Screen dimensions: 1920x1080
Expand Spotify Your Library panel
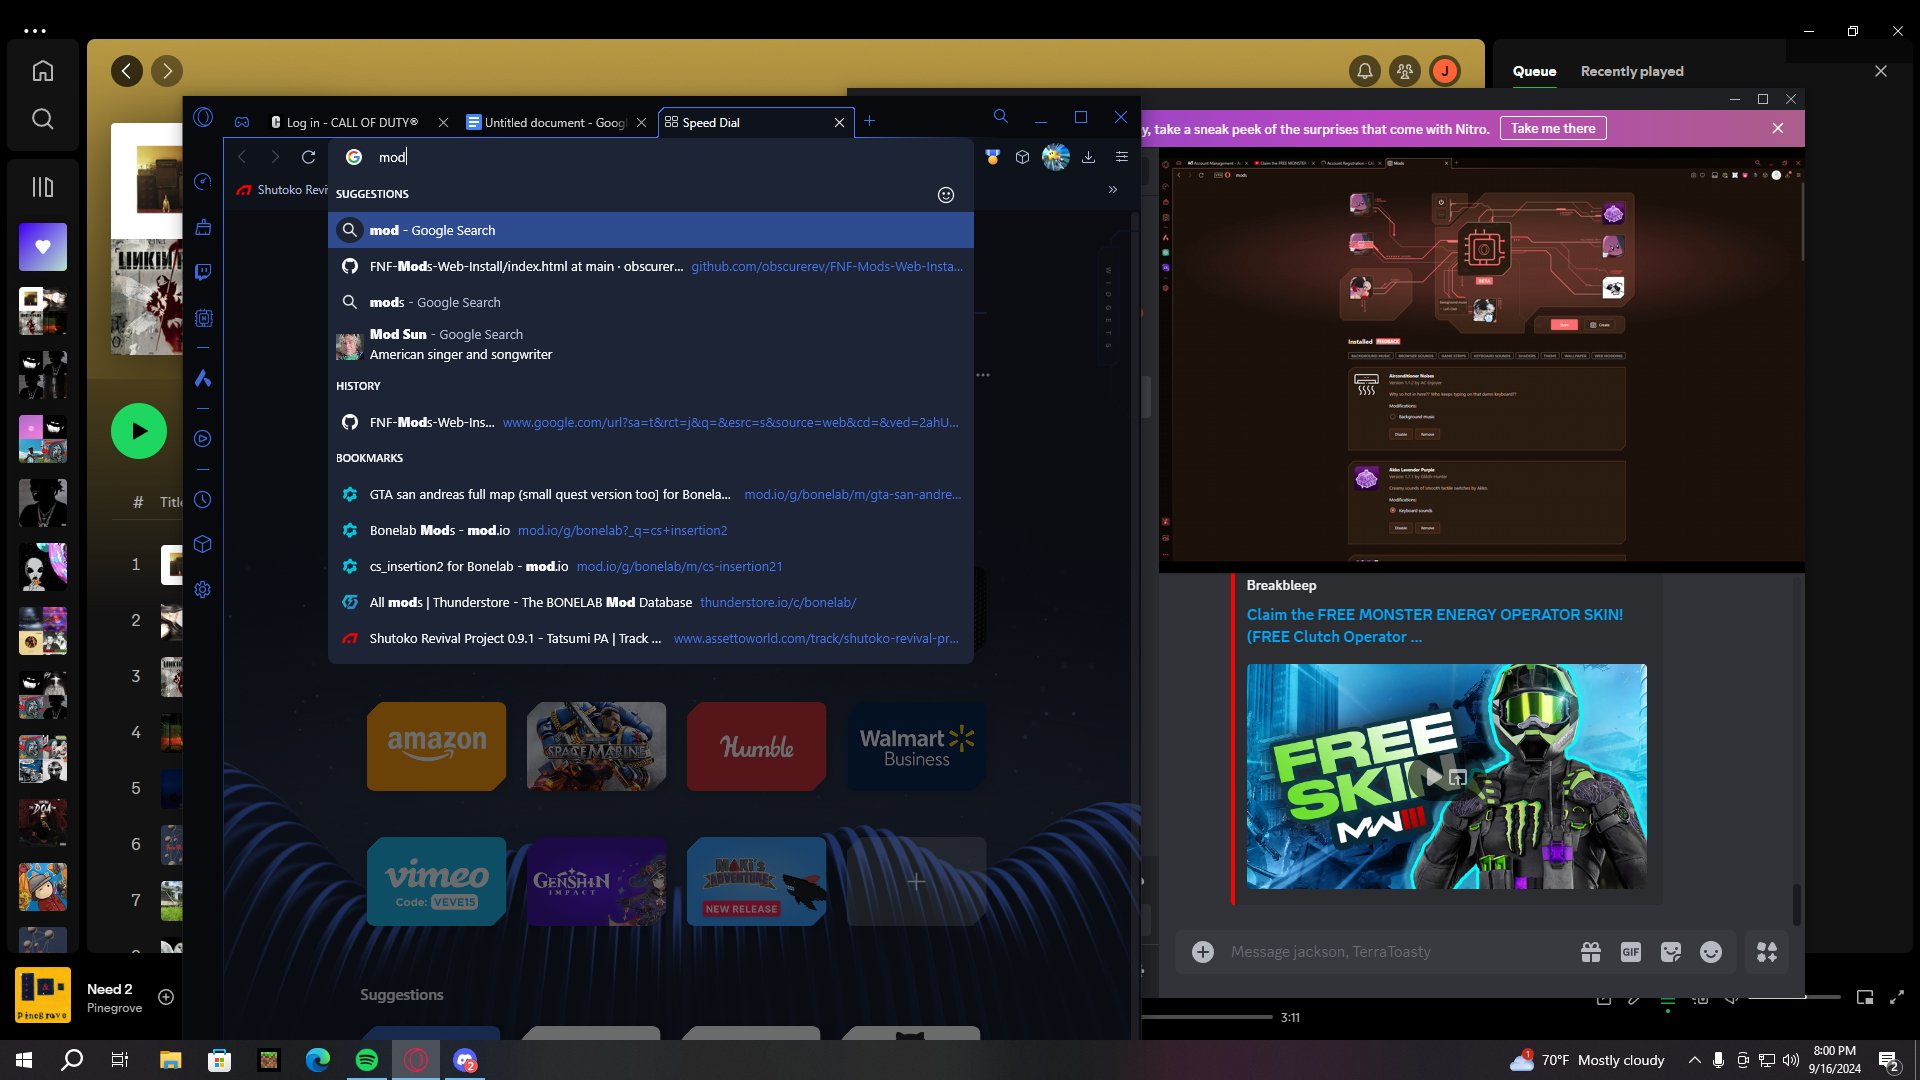pos(43,187)
